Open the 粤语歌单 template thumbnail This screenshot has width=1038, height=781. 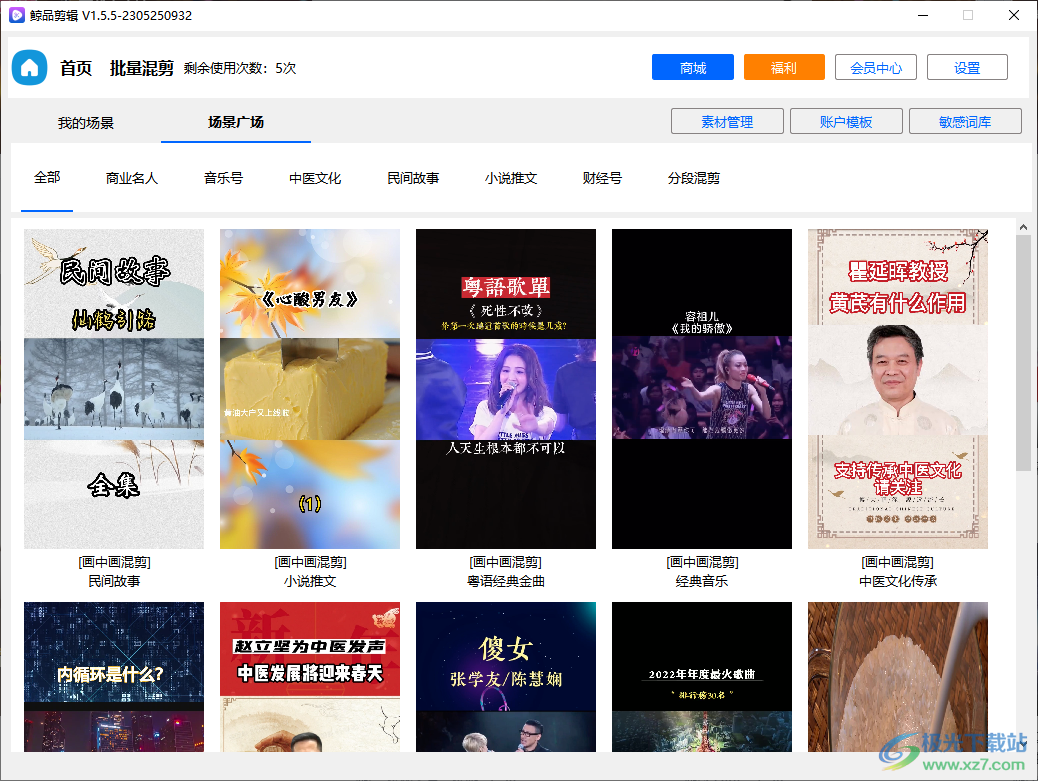pyautogui.click(x=506, y=389)
